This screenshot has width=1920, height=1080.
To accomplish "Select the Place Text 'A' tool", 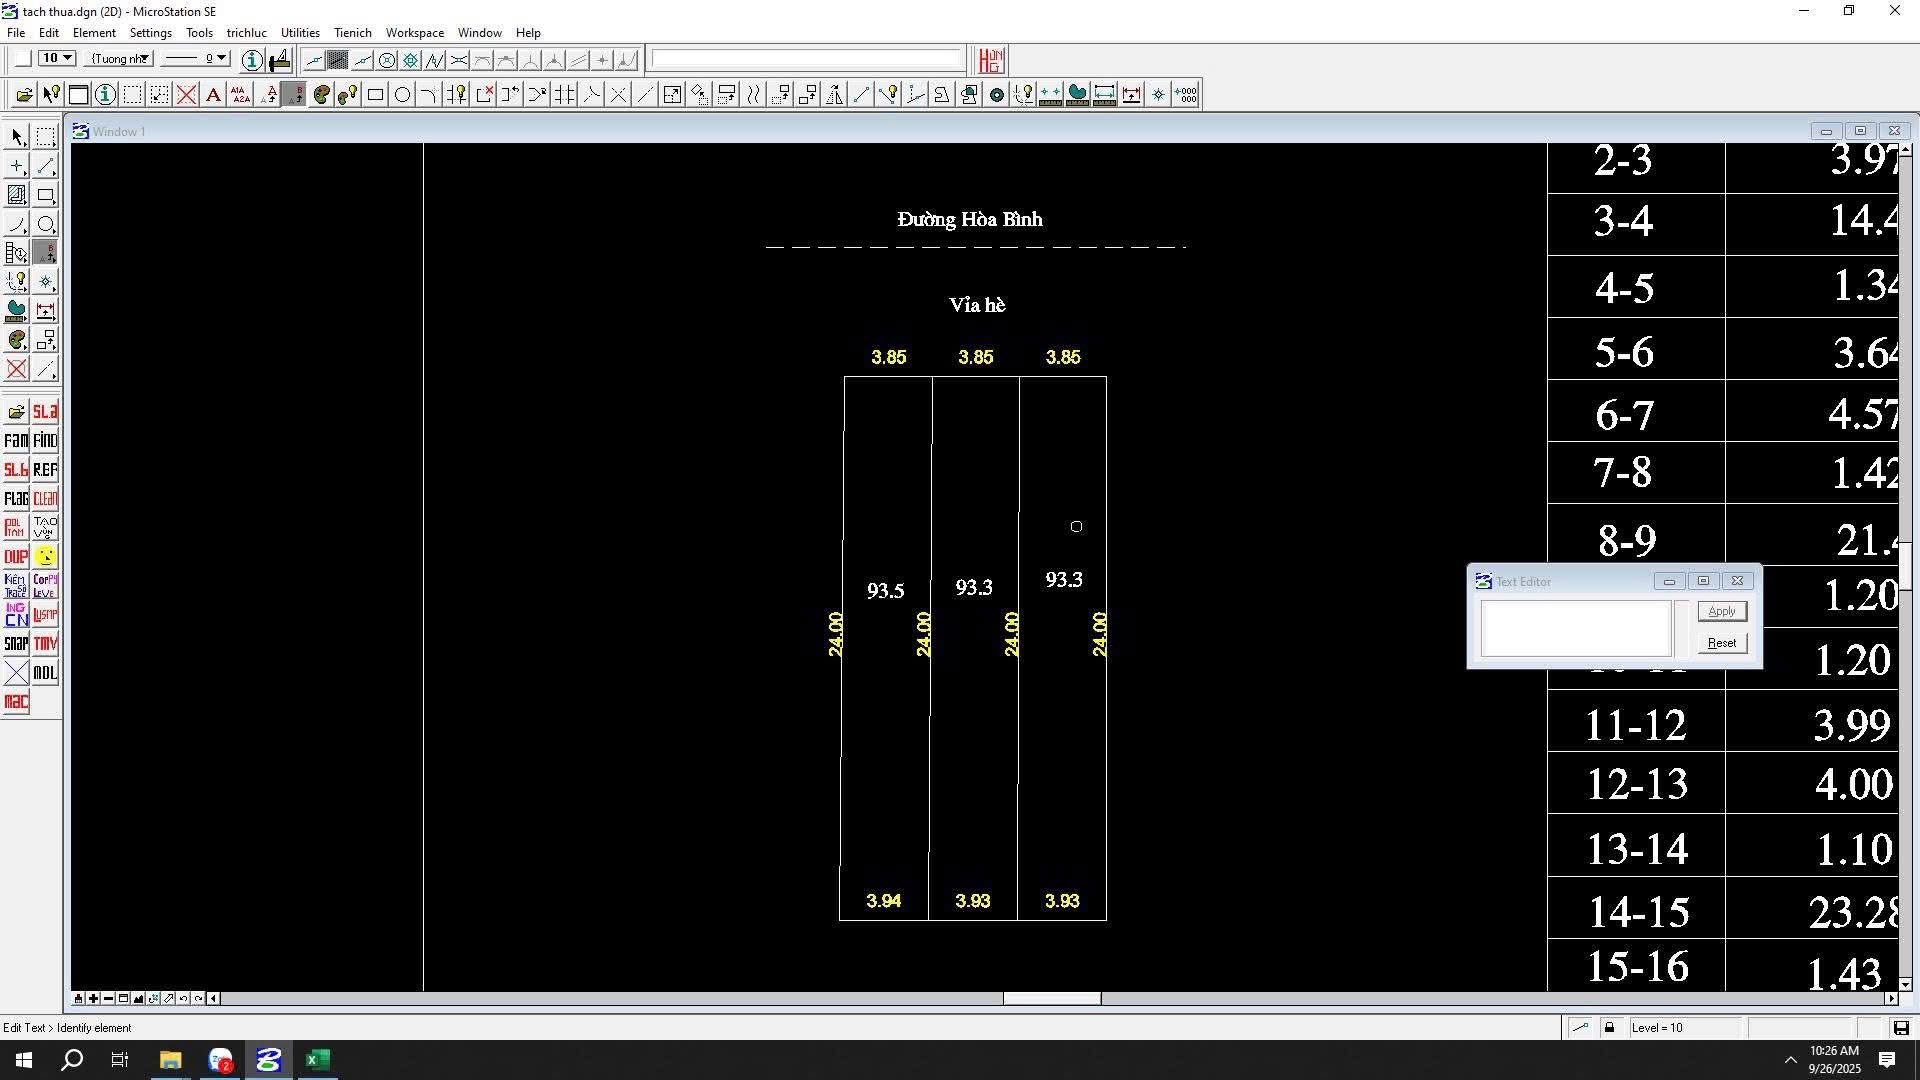I will pos(213,95).
